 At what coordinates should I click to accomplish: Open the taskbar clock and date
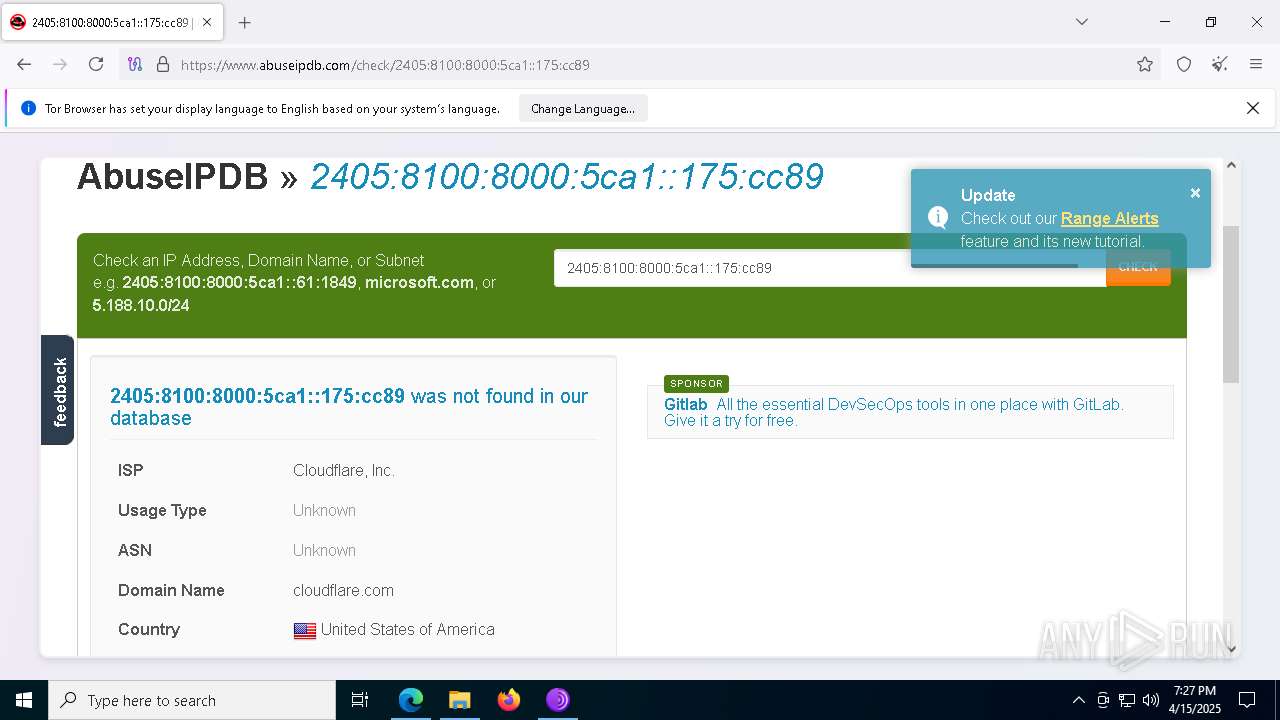pyautogui.click(x=1196, y=700)
